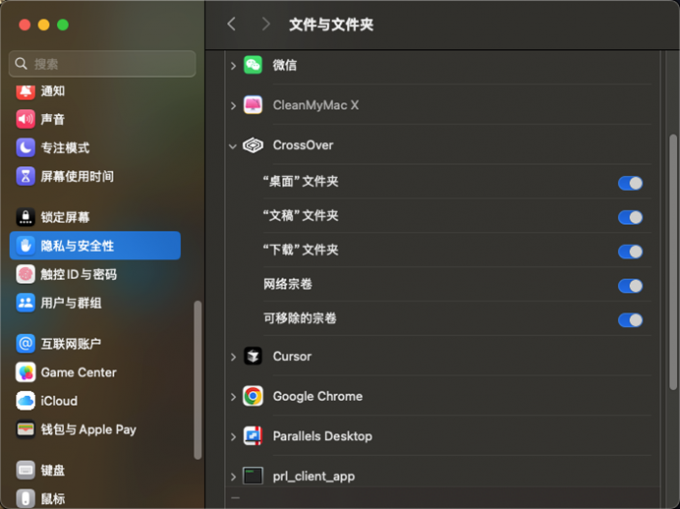This screenshot has height=509, width=680.
Task: Collapse the CrossOver permissions list
Action: click(233, 146)
